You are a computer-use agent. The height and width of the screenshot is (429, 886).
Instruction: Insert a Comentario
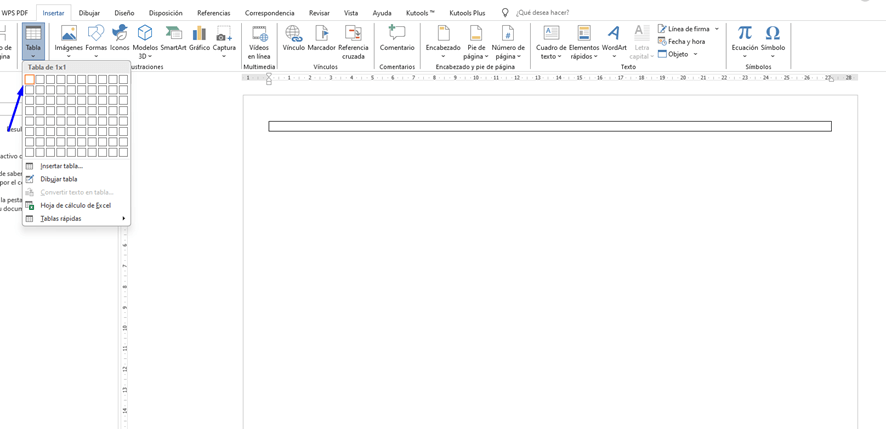click(x=397, y=39)
